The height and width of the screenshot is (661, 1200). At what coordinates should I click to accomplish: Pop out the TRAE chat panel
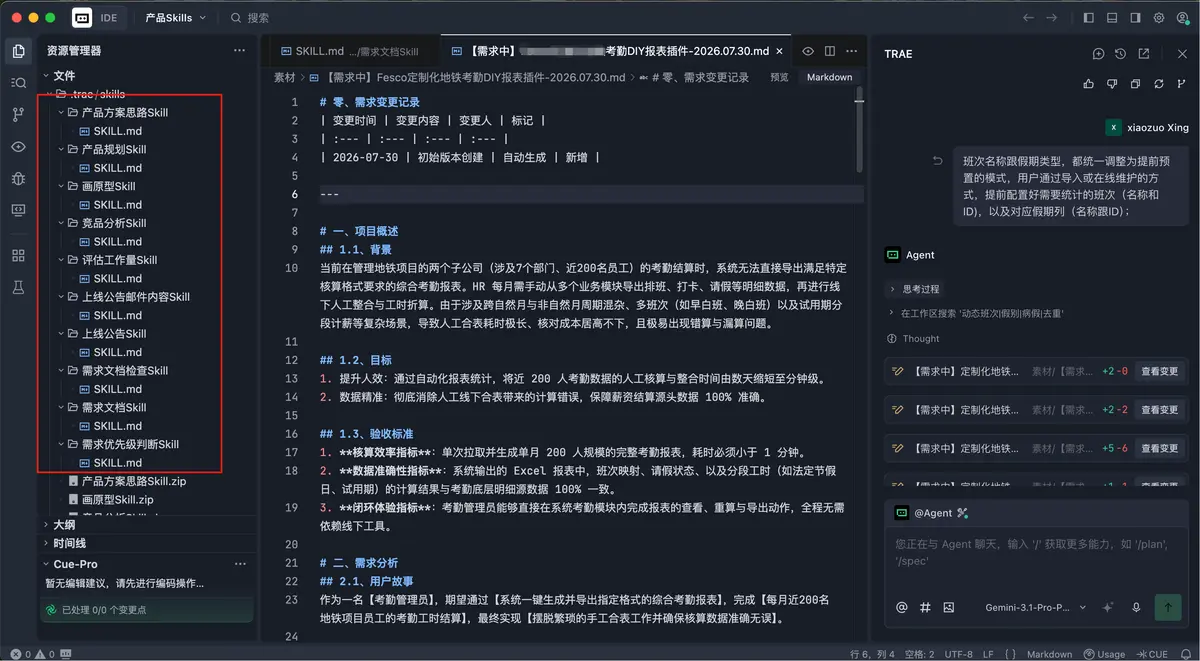tap(1144, 54)
